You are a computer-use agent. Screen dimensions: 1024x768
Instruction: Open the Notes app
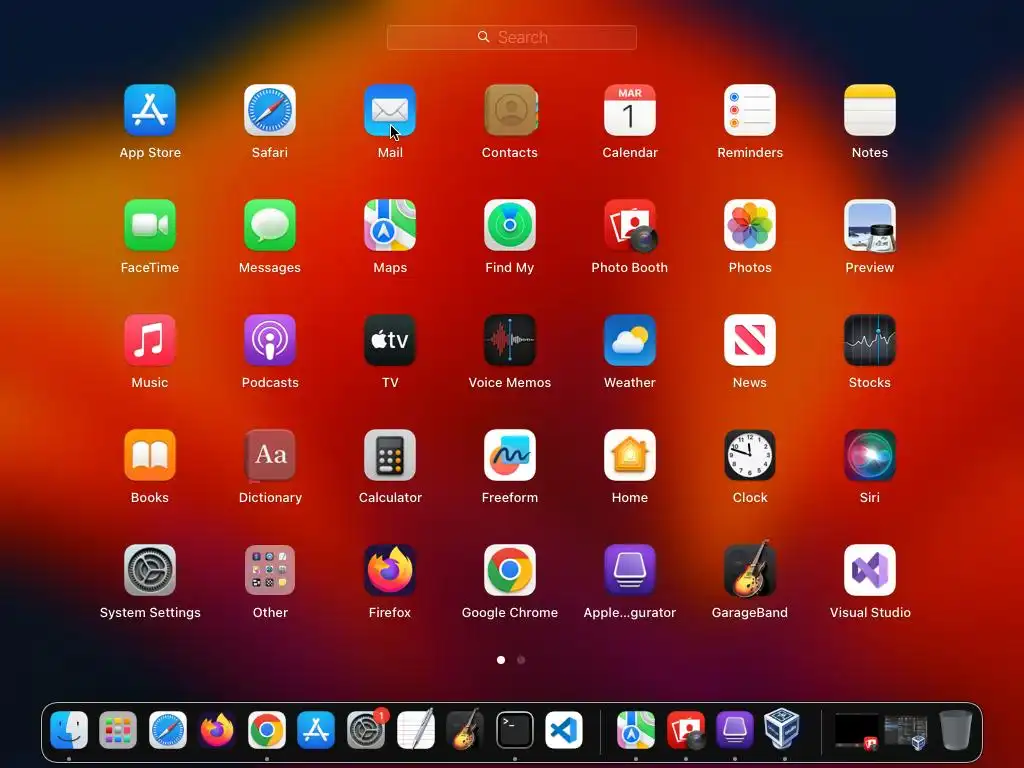click(x=870, y=110)
